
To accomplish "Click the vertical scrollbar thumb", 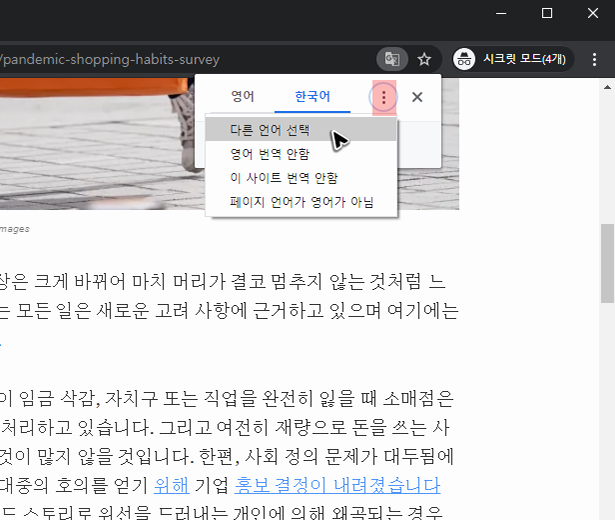I will coord(608,263).
